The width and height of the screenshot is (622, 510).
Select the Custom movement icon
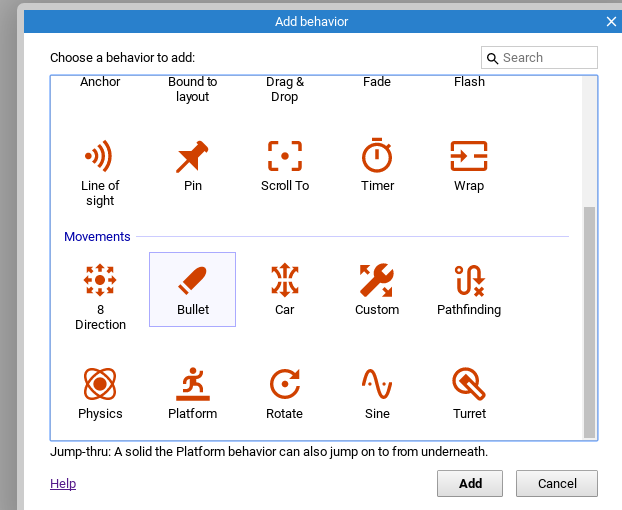click(x=377, y=280)
